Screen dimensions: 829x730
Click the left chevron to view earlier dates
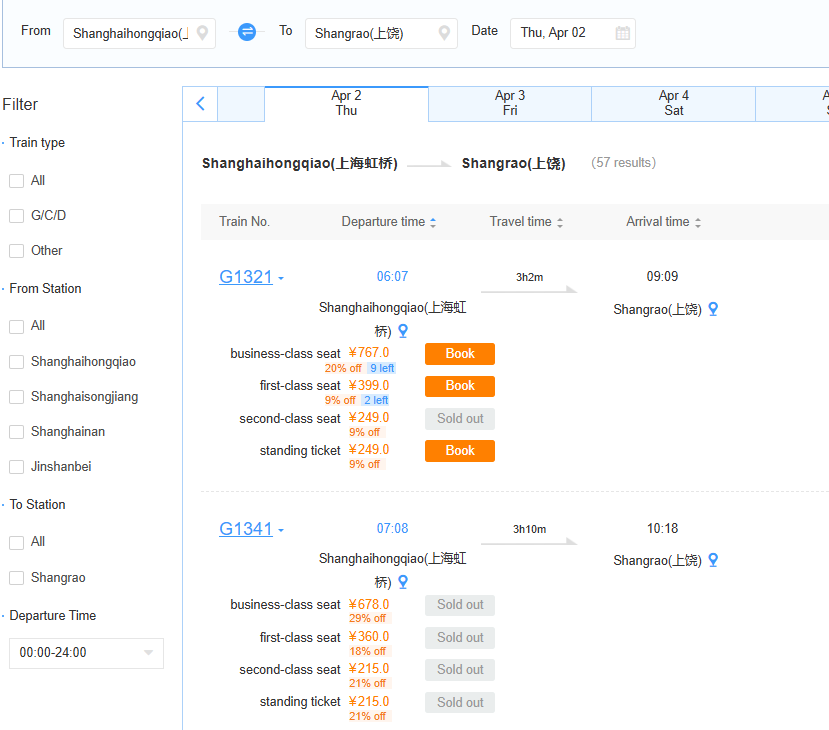(x=201, y=104)
